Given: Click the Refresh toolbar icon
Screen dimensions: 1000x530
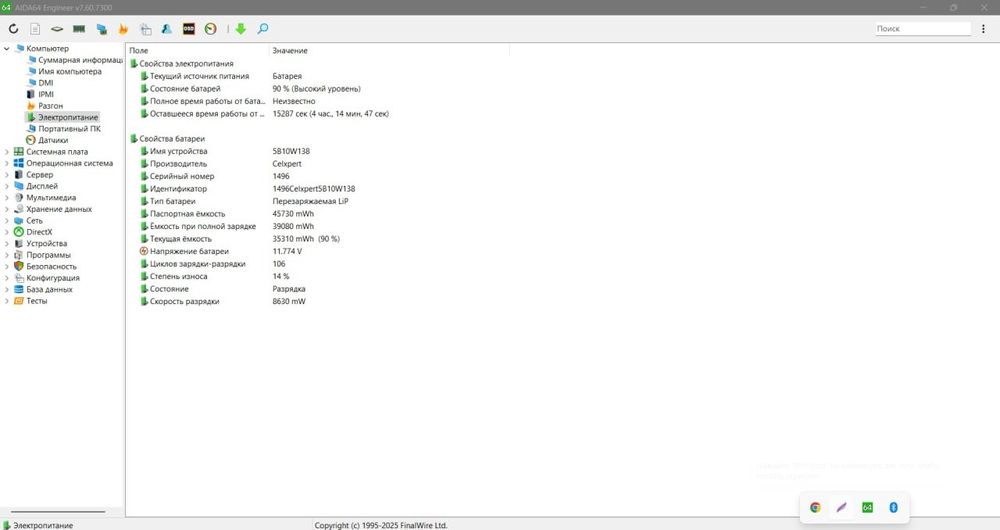Looking at the screenshot, I should coord(13,29).
